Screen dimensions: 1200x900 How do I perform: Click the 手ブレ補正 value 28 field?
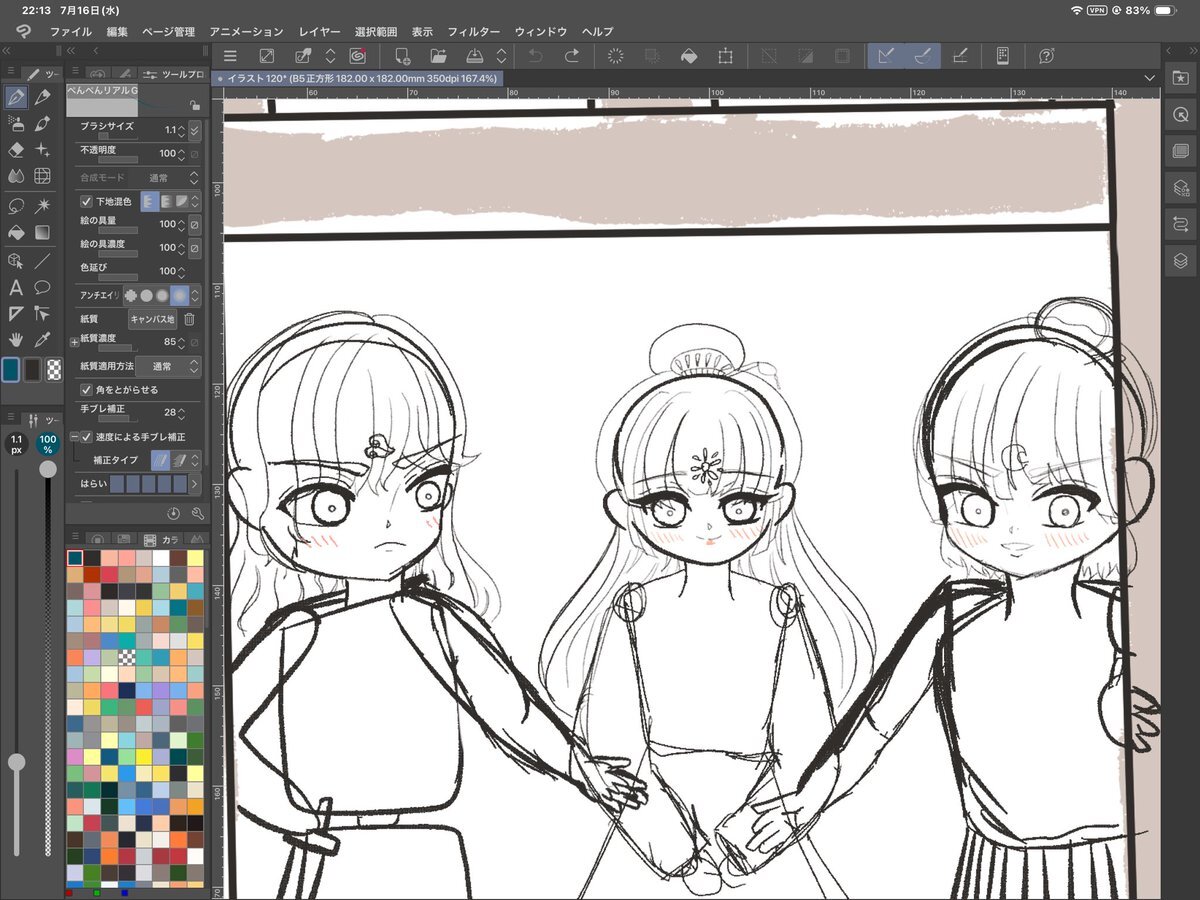pyautogui.click(x=169, y=412)
